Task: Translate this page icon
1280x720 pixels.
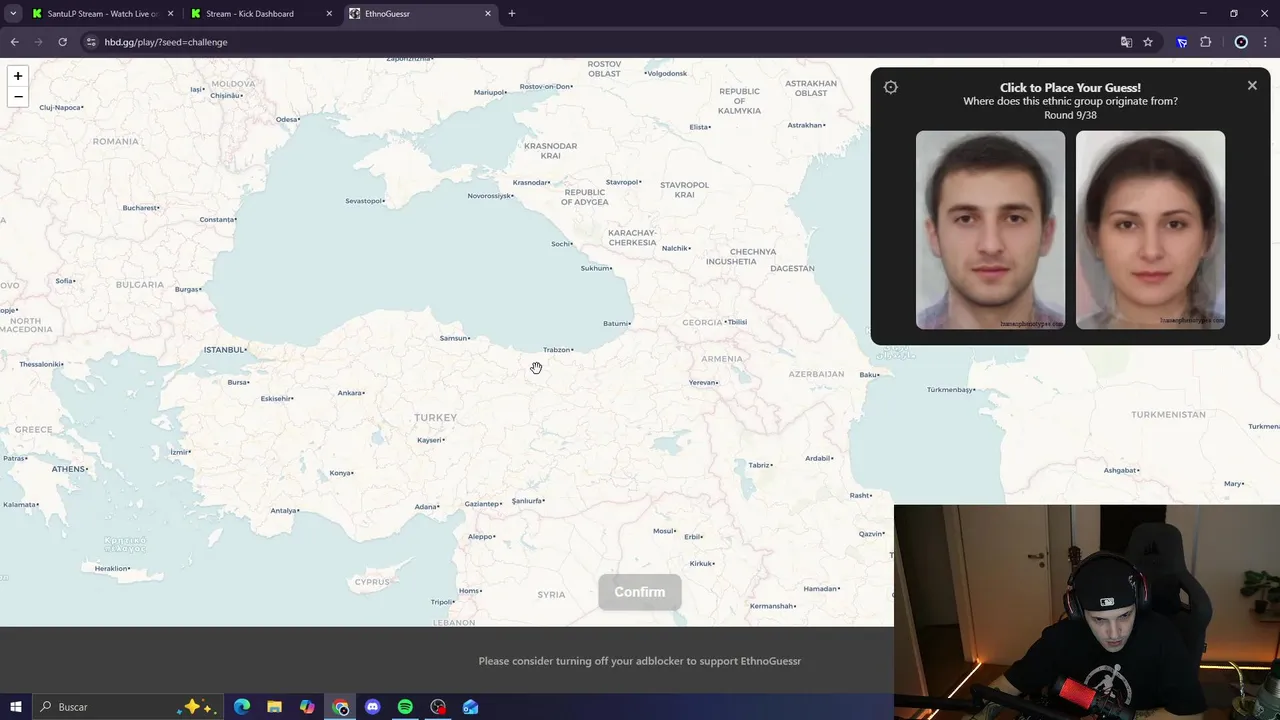Action: (1126, 42)
